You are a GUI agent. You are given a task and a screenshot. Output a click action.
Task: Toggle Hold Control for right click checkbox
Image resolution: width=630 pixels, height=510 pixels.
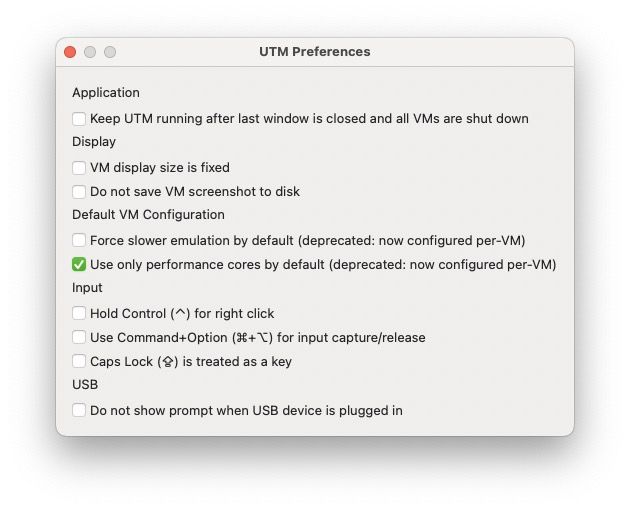(79, 313)
